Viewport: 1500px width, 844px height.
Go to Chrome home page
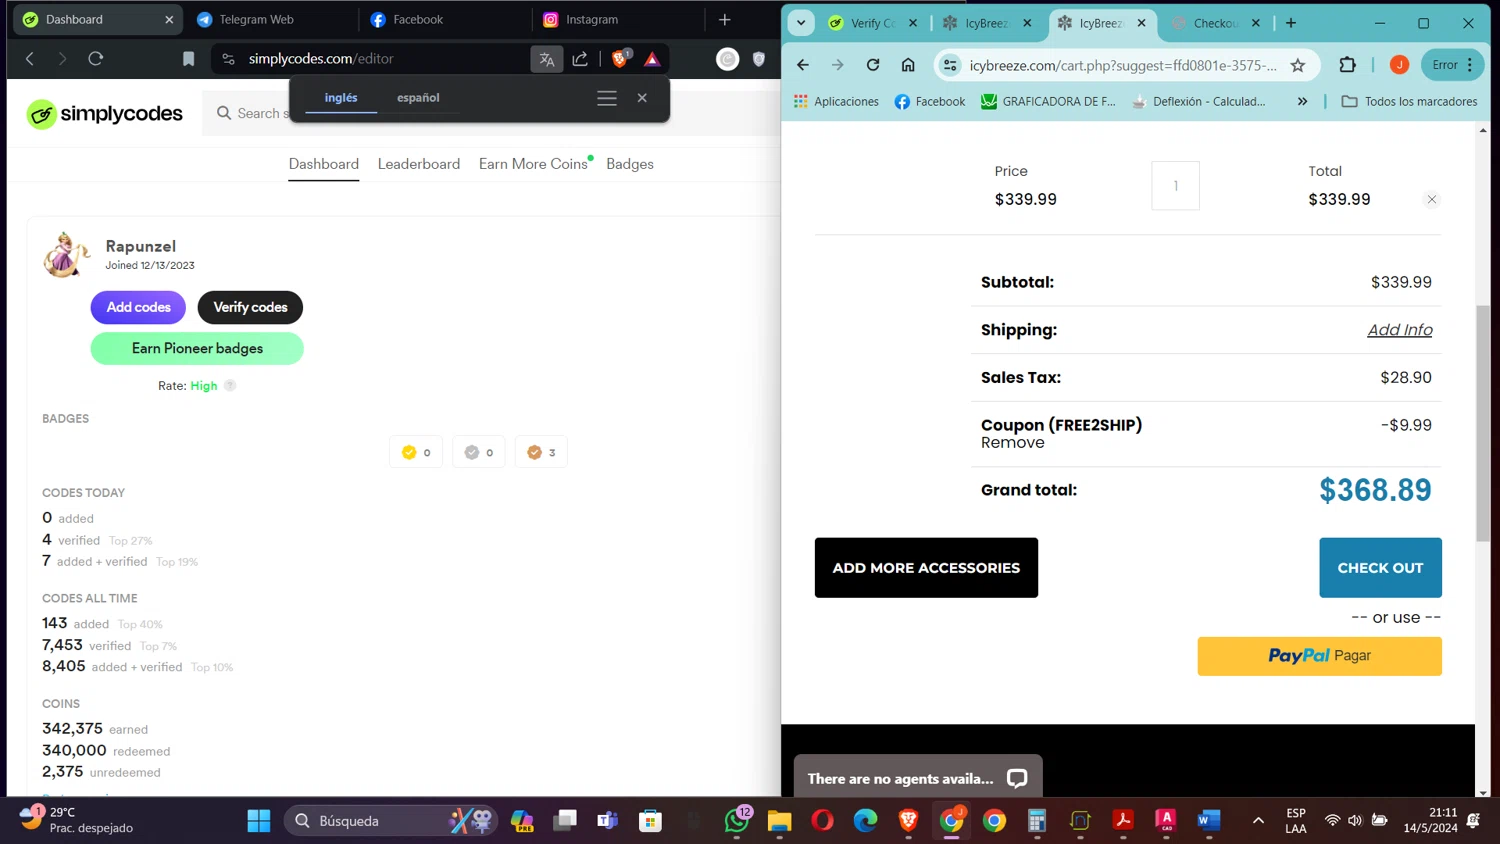point(908,65)
